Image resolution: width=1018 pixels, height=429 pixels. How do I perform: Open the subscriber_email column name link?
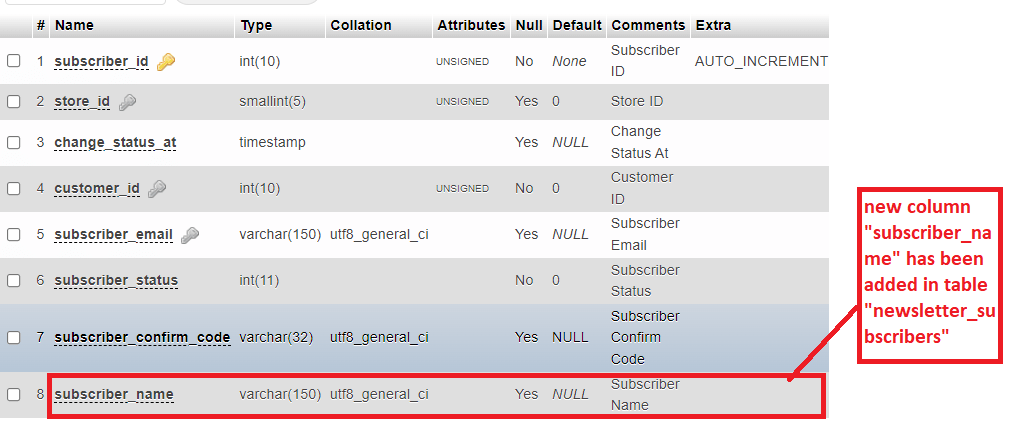(x=114, y=235)
